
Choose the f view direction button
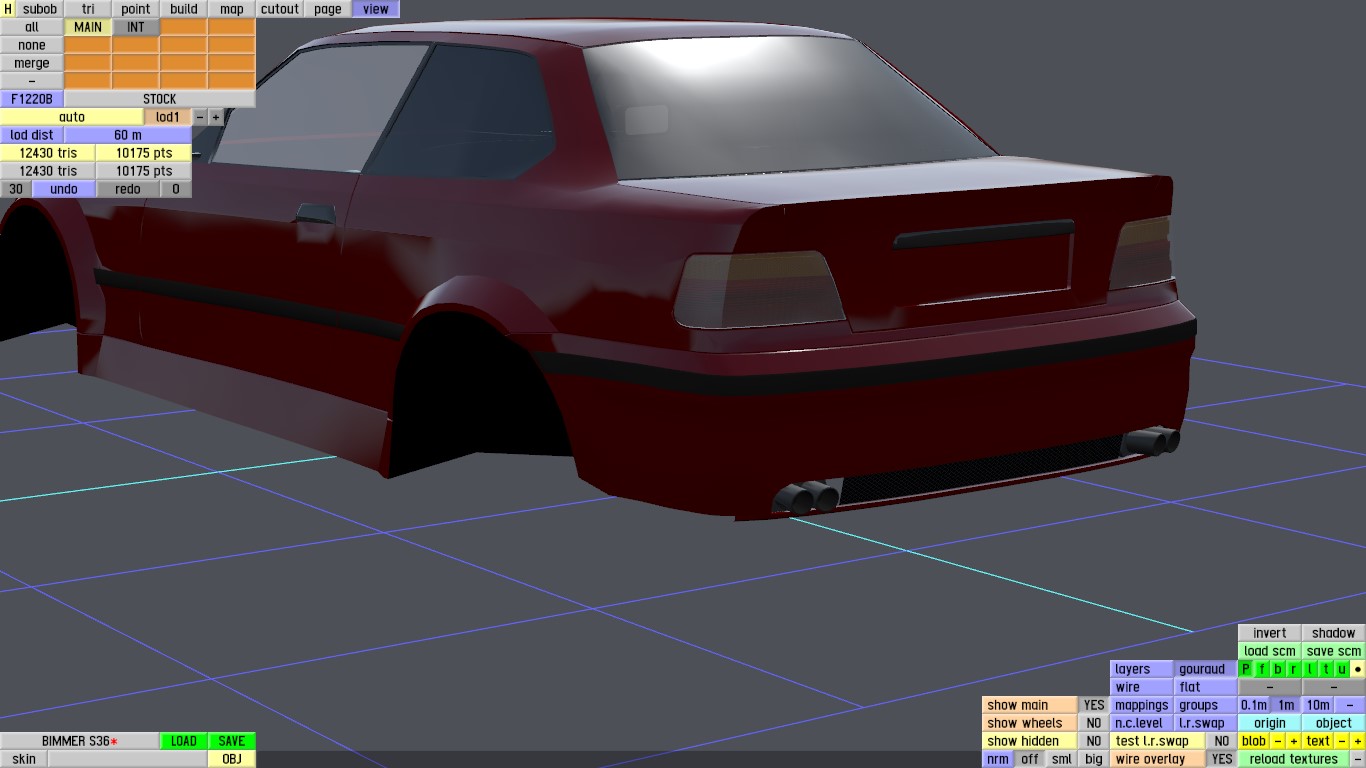click(1262, 669)
